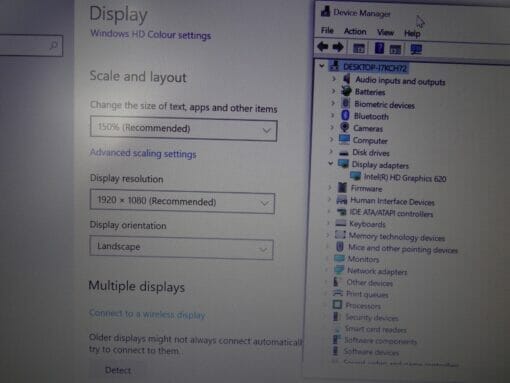Select the Firmware label
Screen dimensions: 510x383
point(366,189)
